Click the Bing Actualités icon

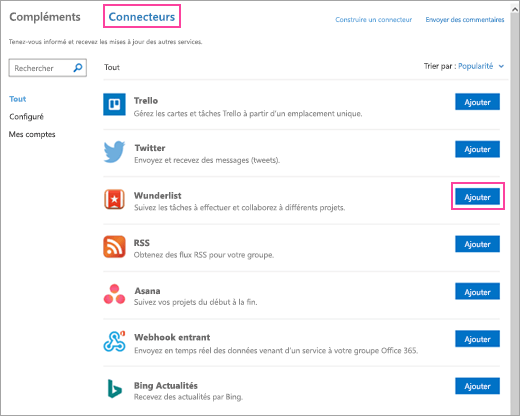pos(115,389)
